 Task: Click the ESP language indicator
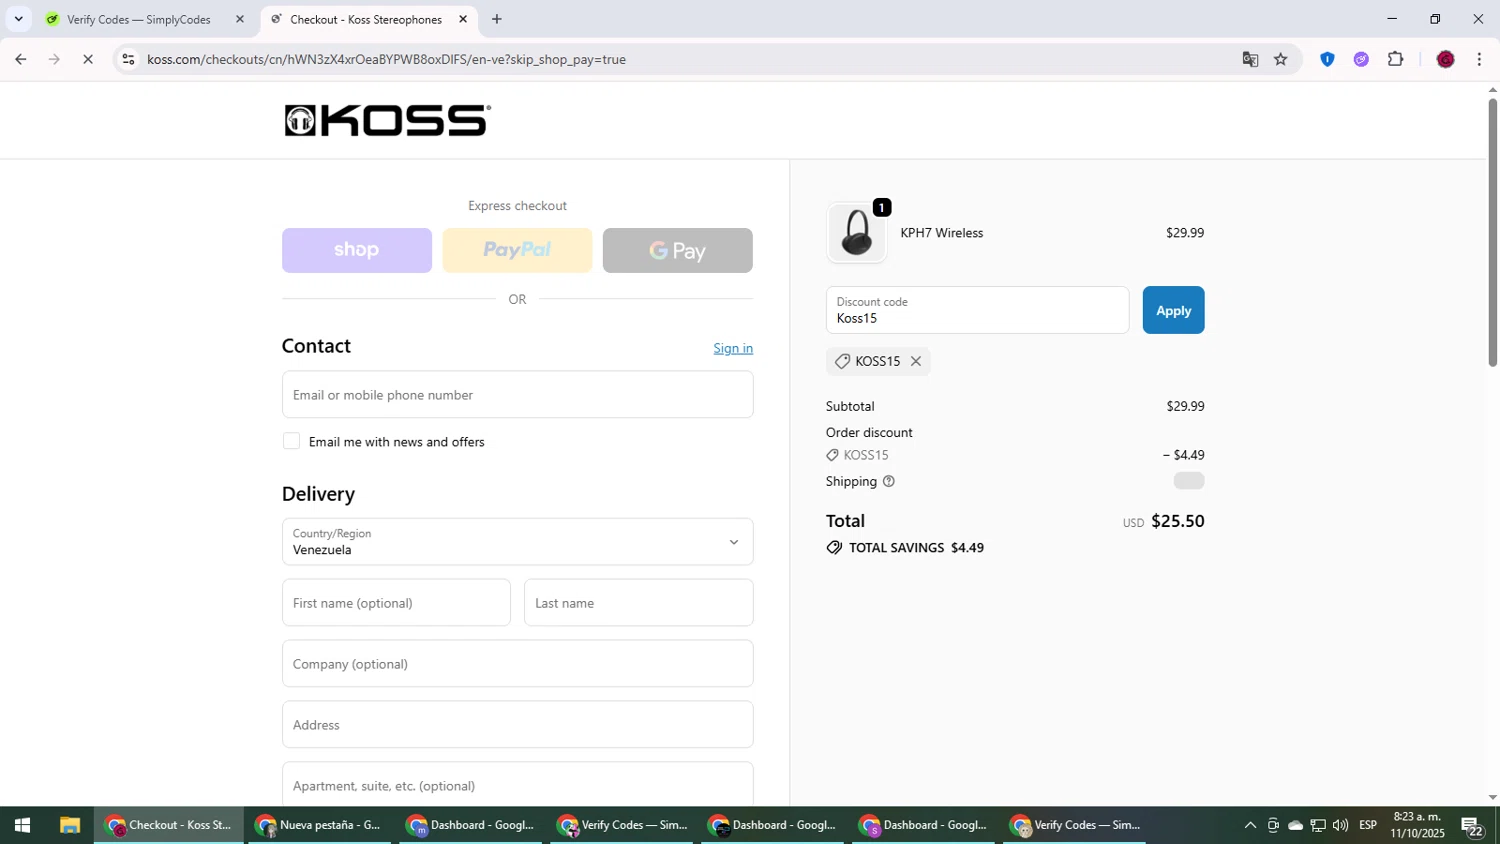[x=1368, y=825]
